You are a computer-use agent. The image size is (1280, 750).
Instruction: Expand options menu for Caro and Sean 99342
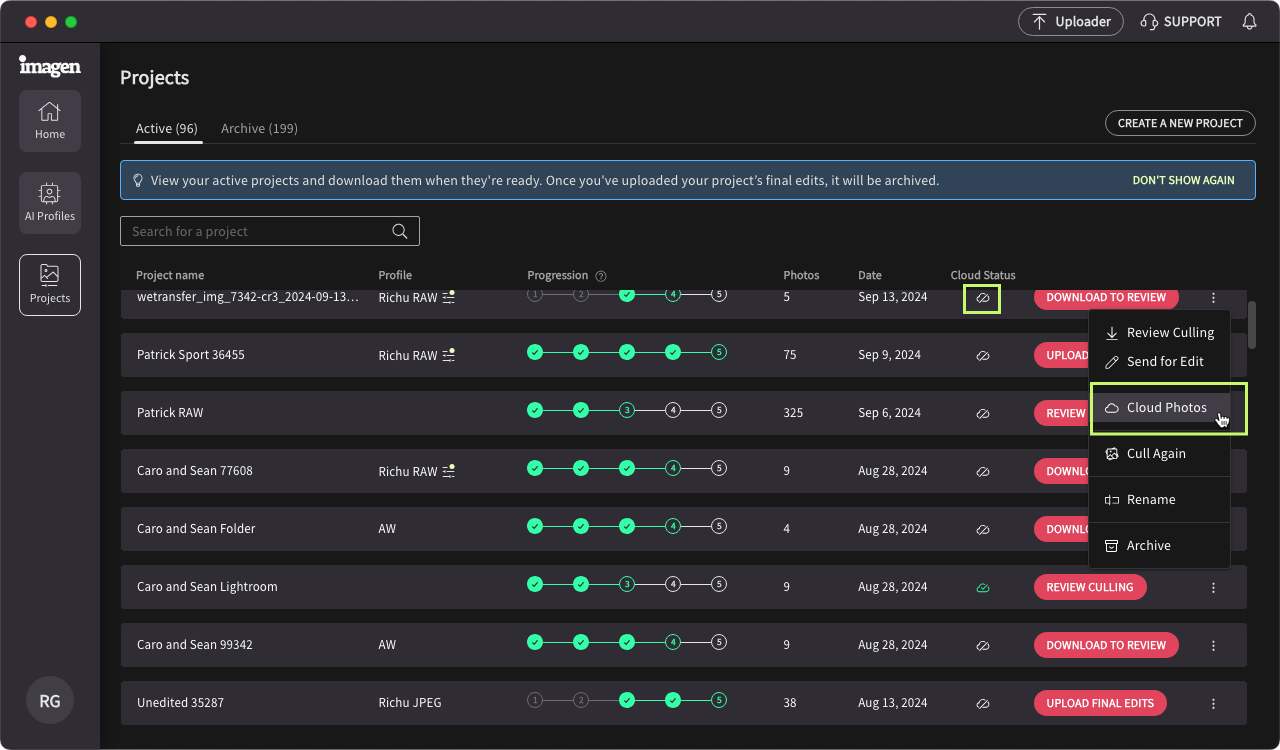pyautogui.click(x=1213, y=646)
